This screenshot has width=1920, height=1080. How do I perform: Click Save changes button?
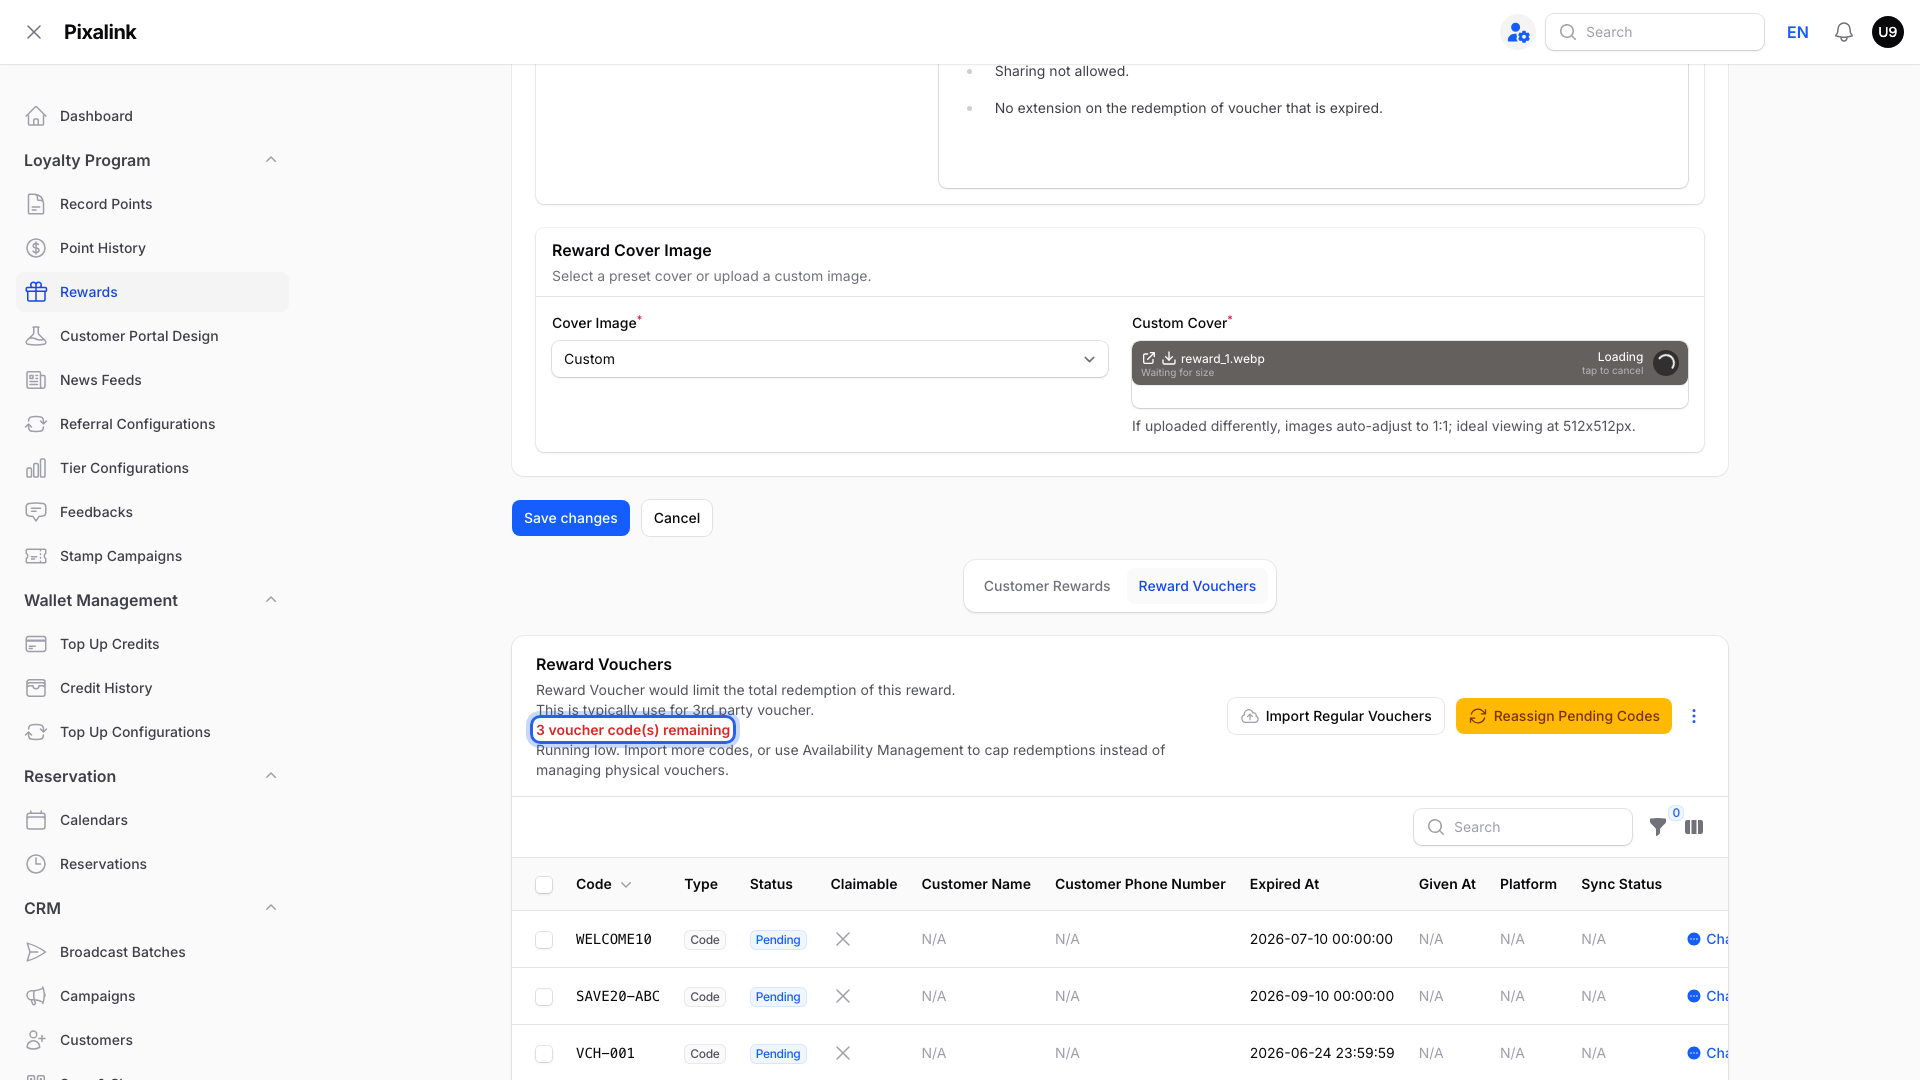[570, 518]
